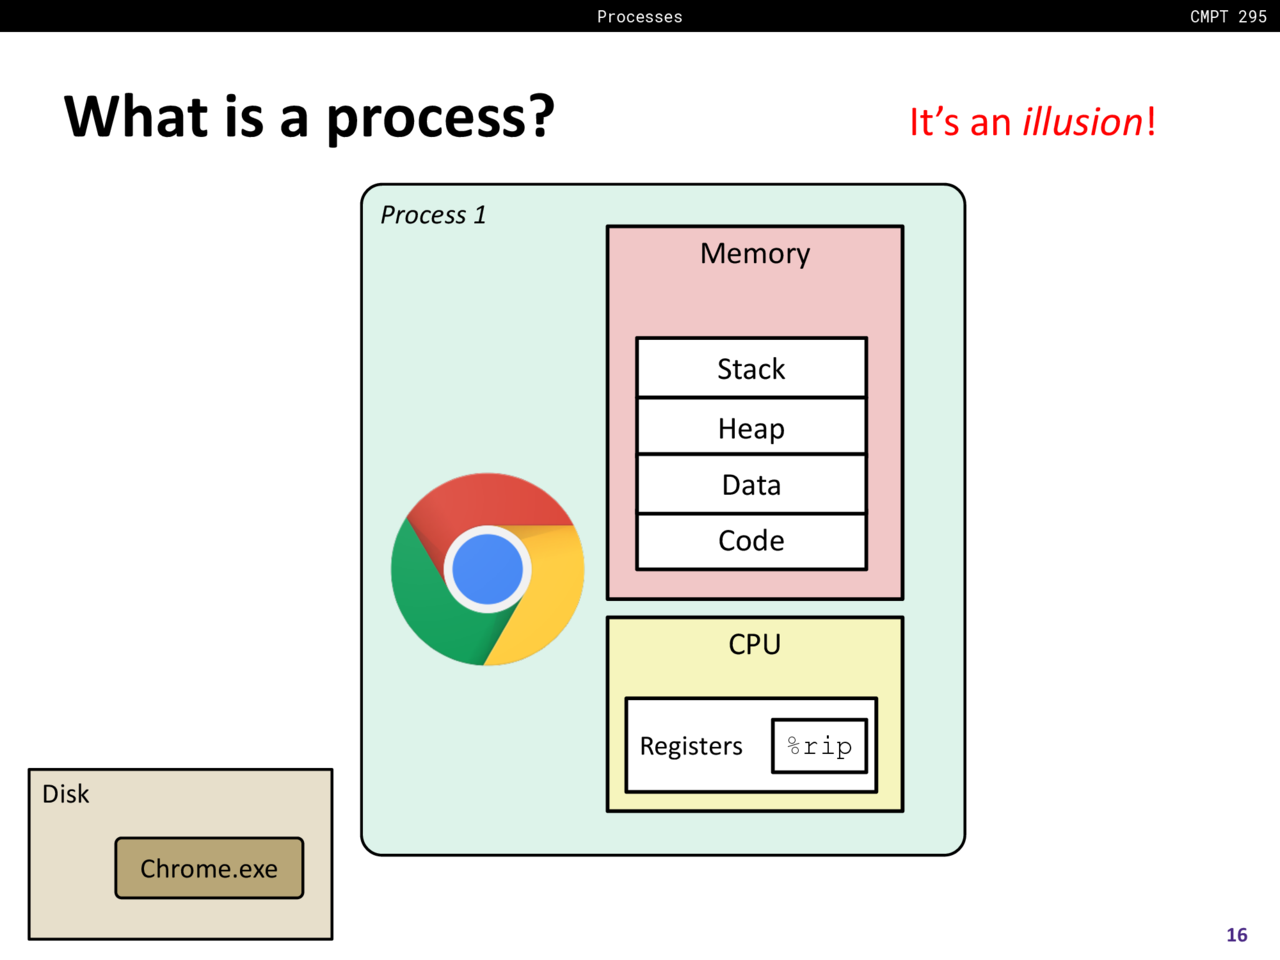Click the 'CMPT 295' course label
1280x960 pixels.
point(1228,16)
